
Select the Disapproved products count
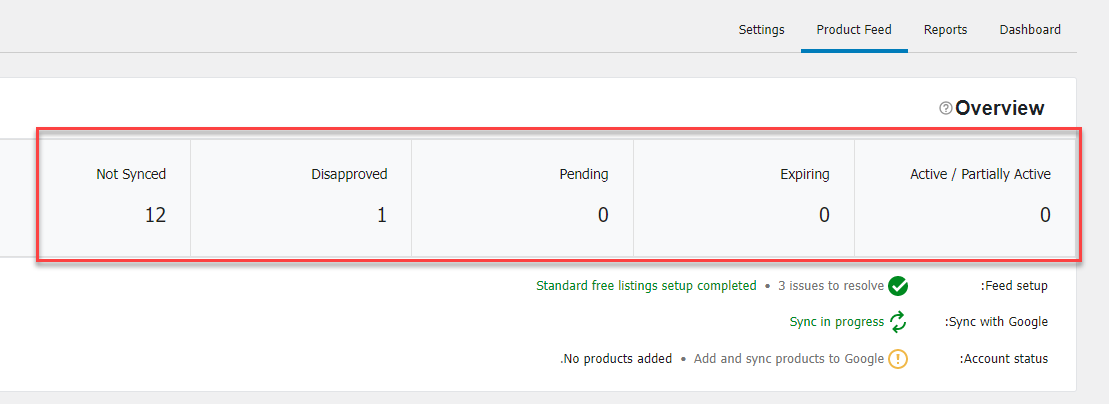pyautogui.click(x=382, y=215)
